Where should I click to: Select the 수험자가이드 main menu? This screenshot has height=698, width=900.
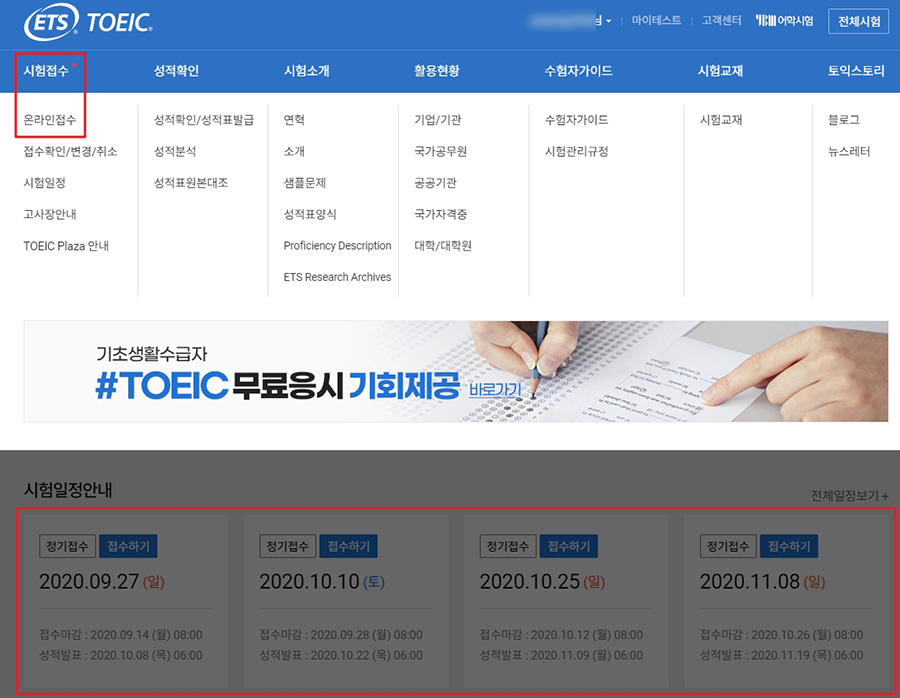(x=578, y=71)
